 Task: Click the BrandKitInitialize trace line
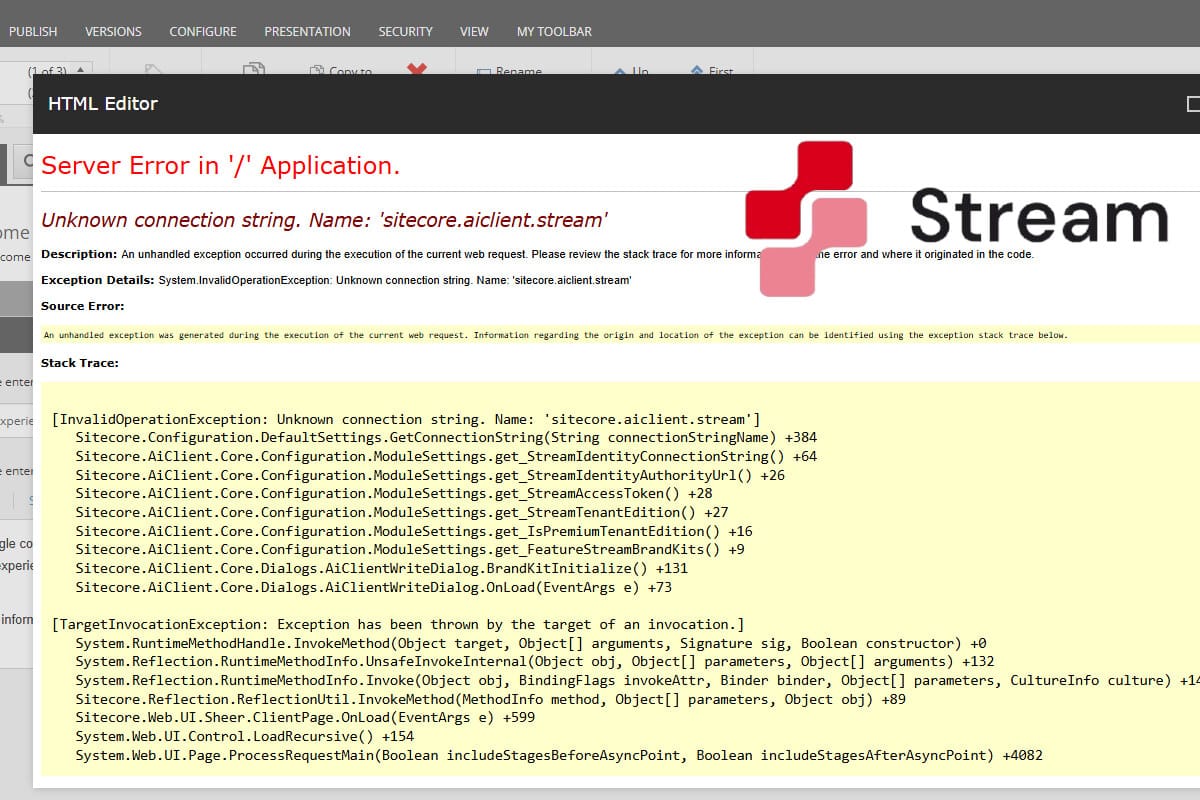tap(382, 568)
